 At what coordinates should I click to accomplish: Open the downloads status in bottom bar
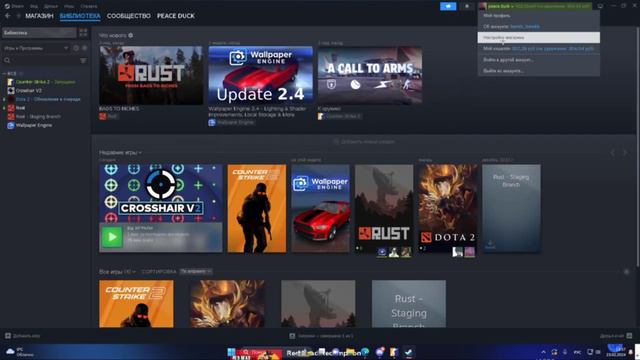click(322, 336)
